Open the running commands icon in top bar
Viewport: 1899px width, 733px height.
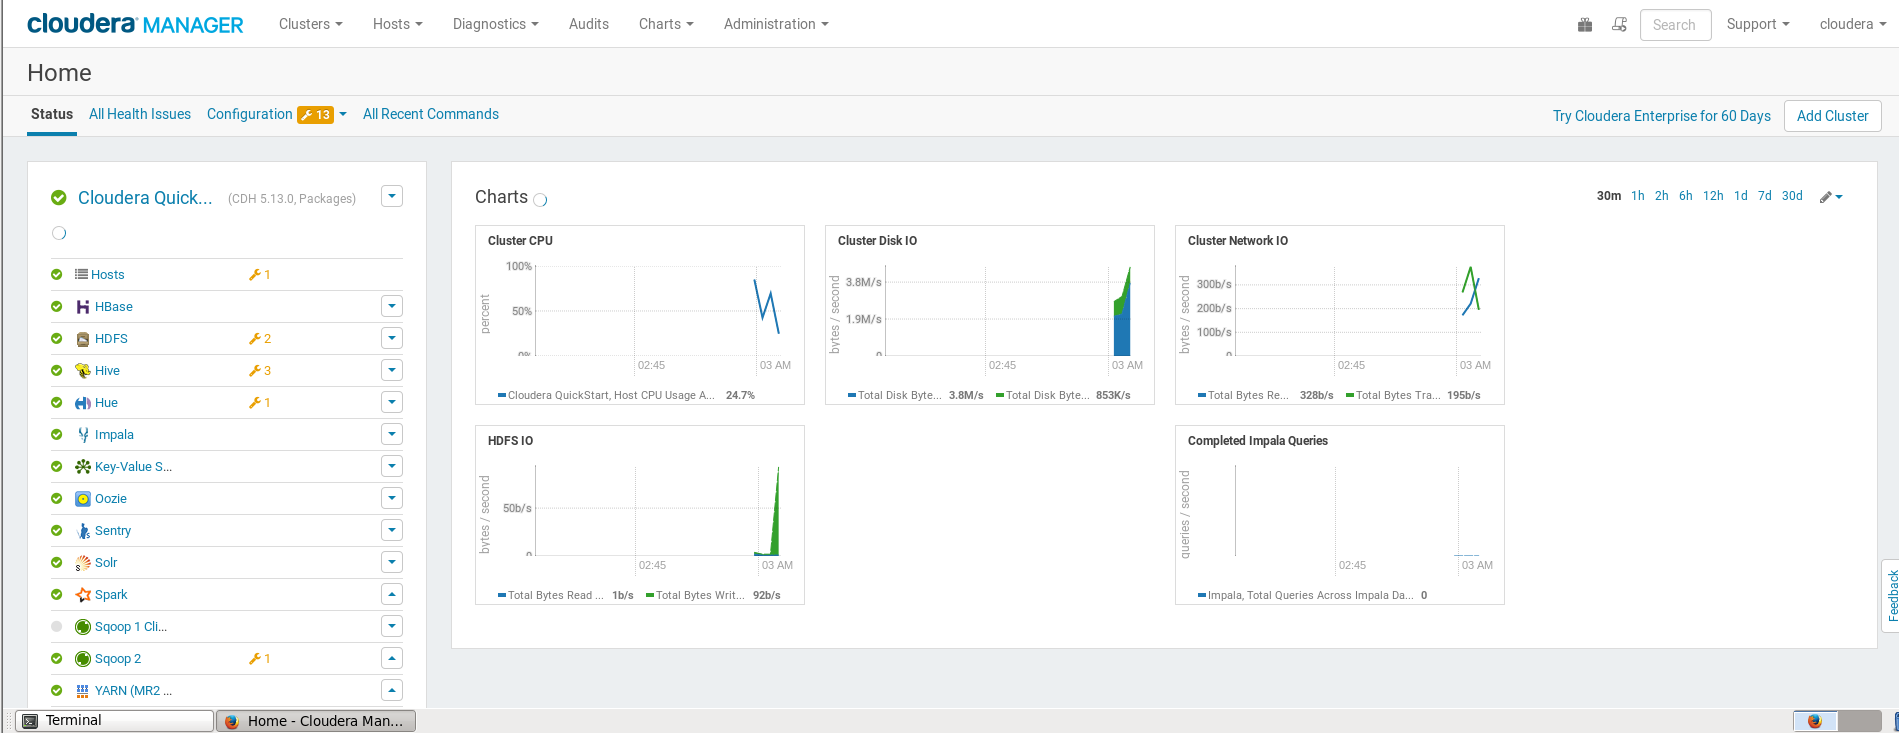(1620, 25)
